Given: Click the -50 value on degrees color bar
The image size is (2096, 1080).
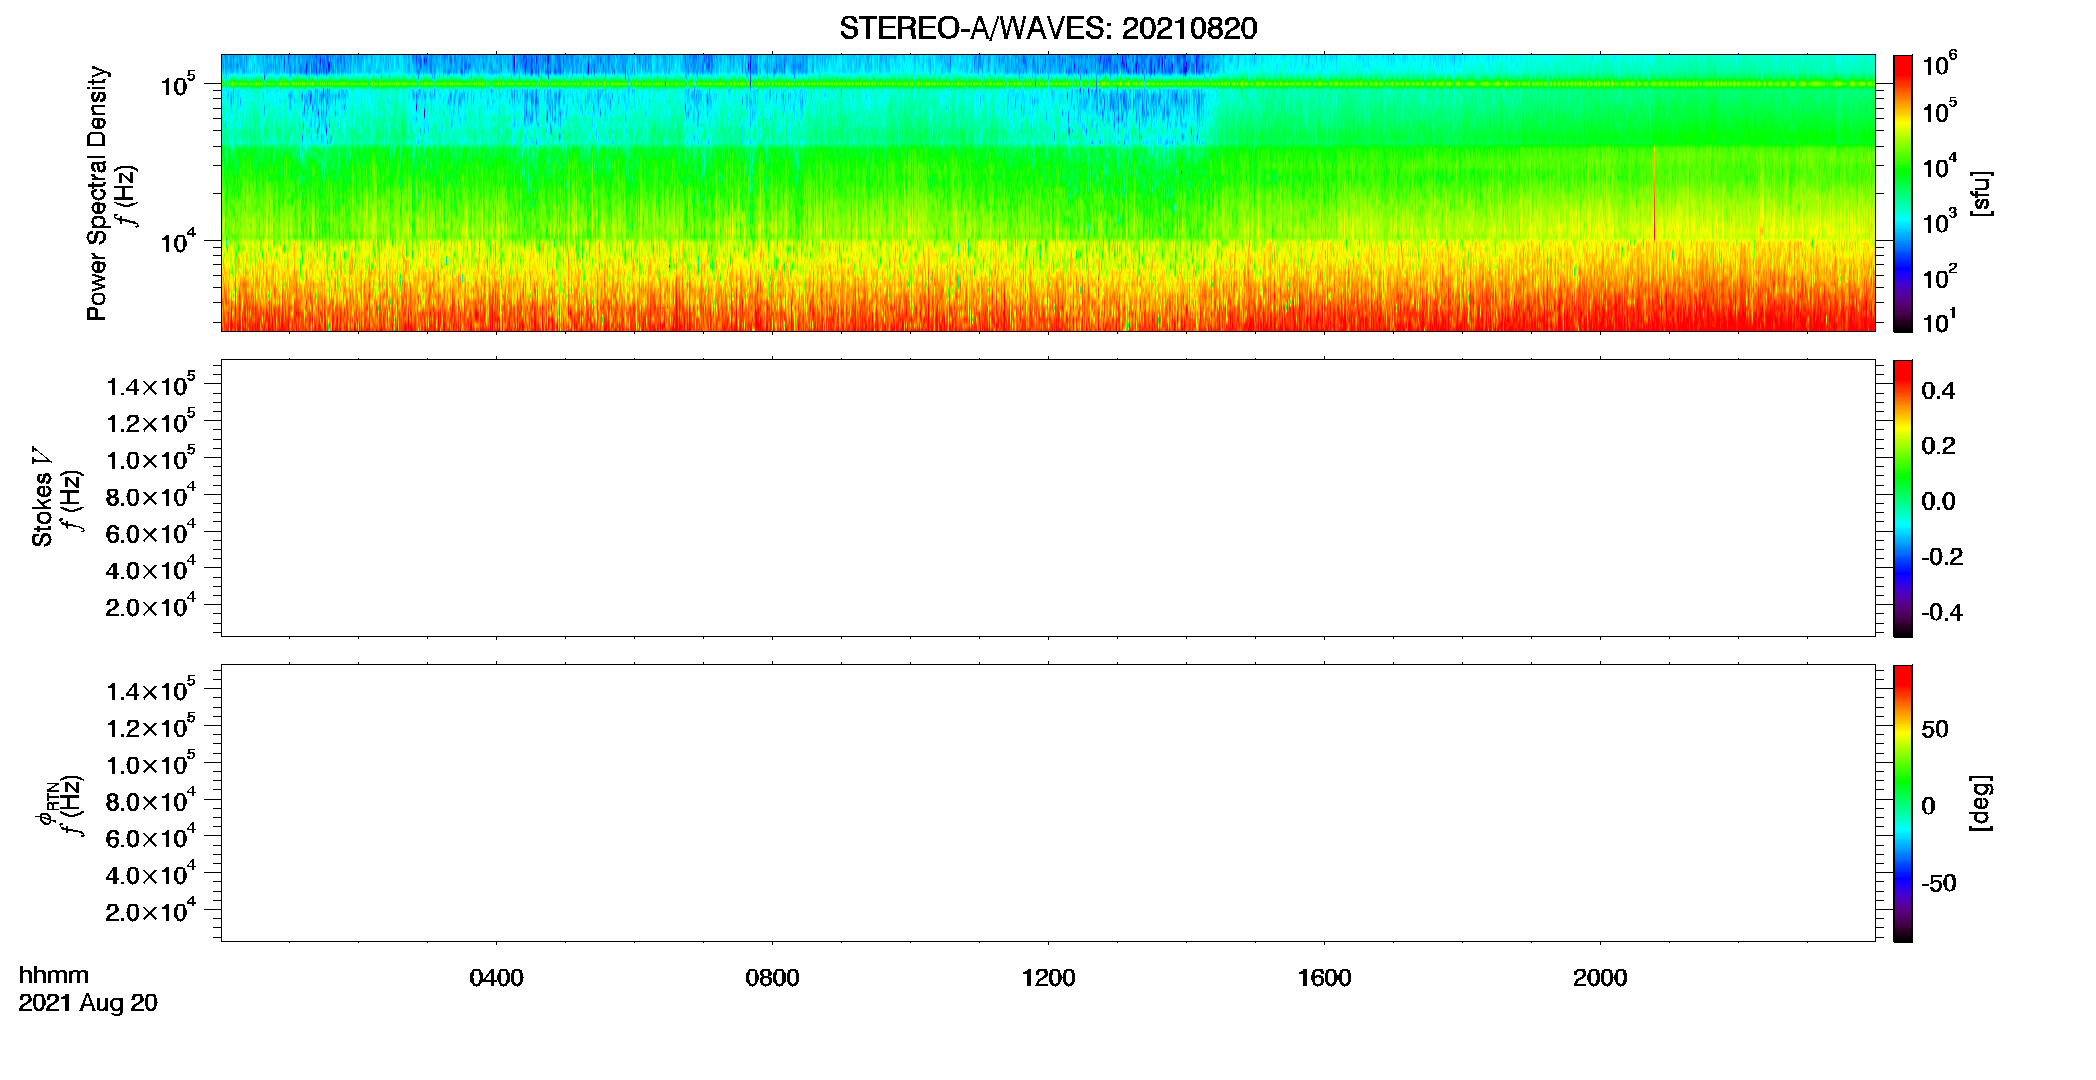Looking at the screenshot, I should 1939,884.
